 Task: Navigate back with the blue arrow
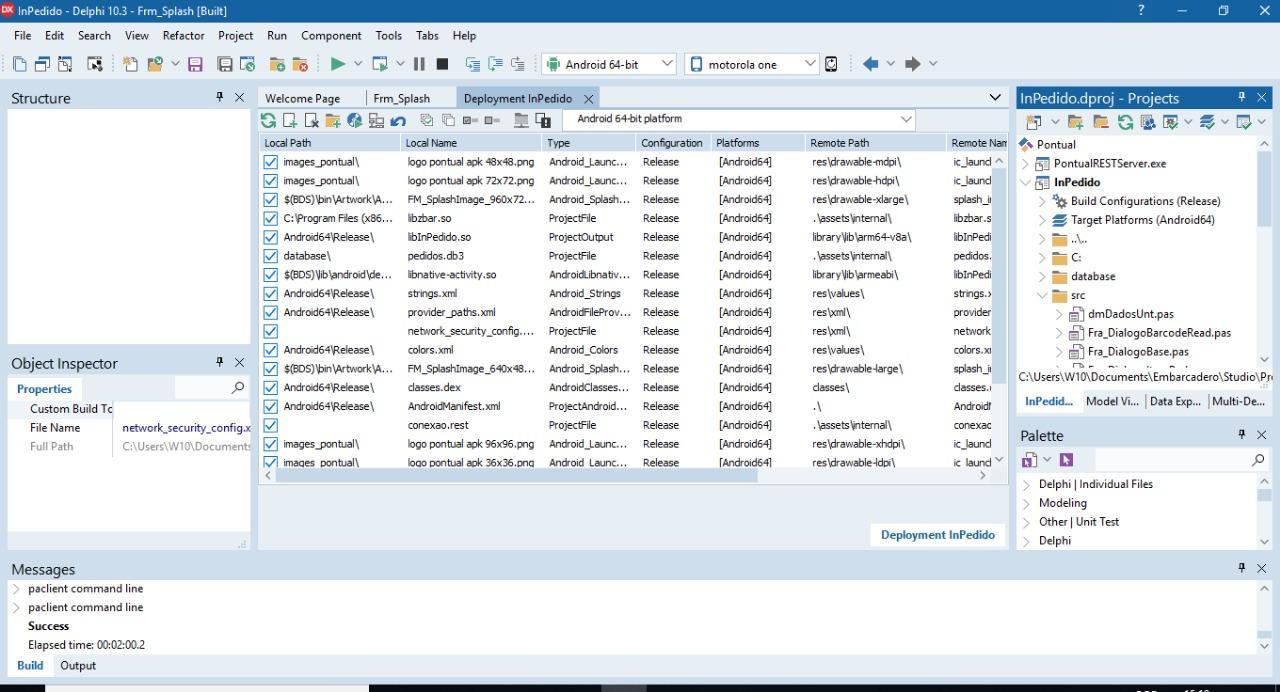(870, 64)
